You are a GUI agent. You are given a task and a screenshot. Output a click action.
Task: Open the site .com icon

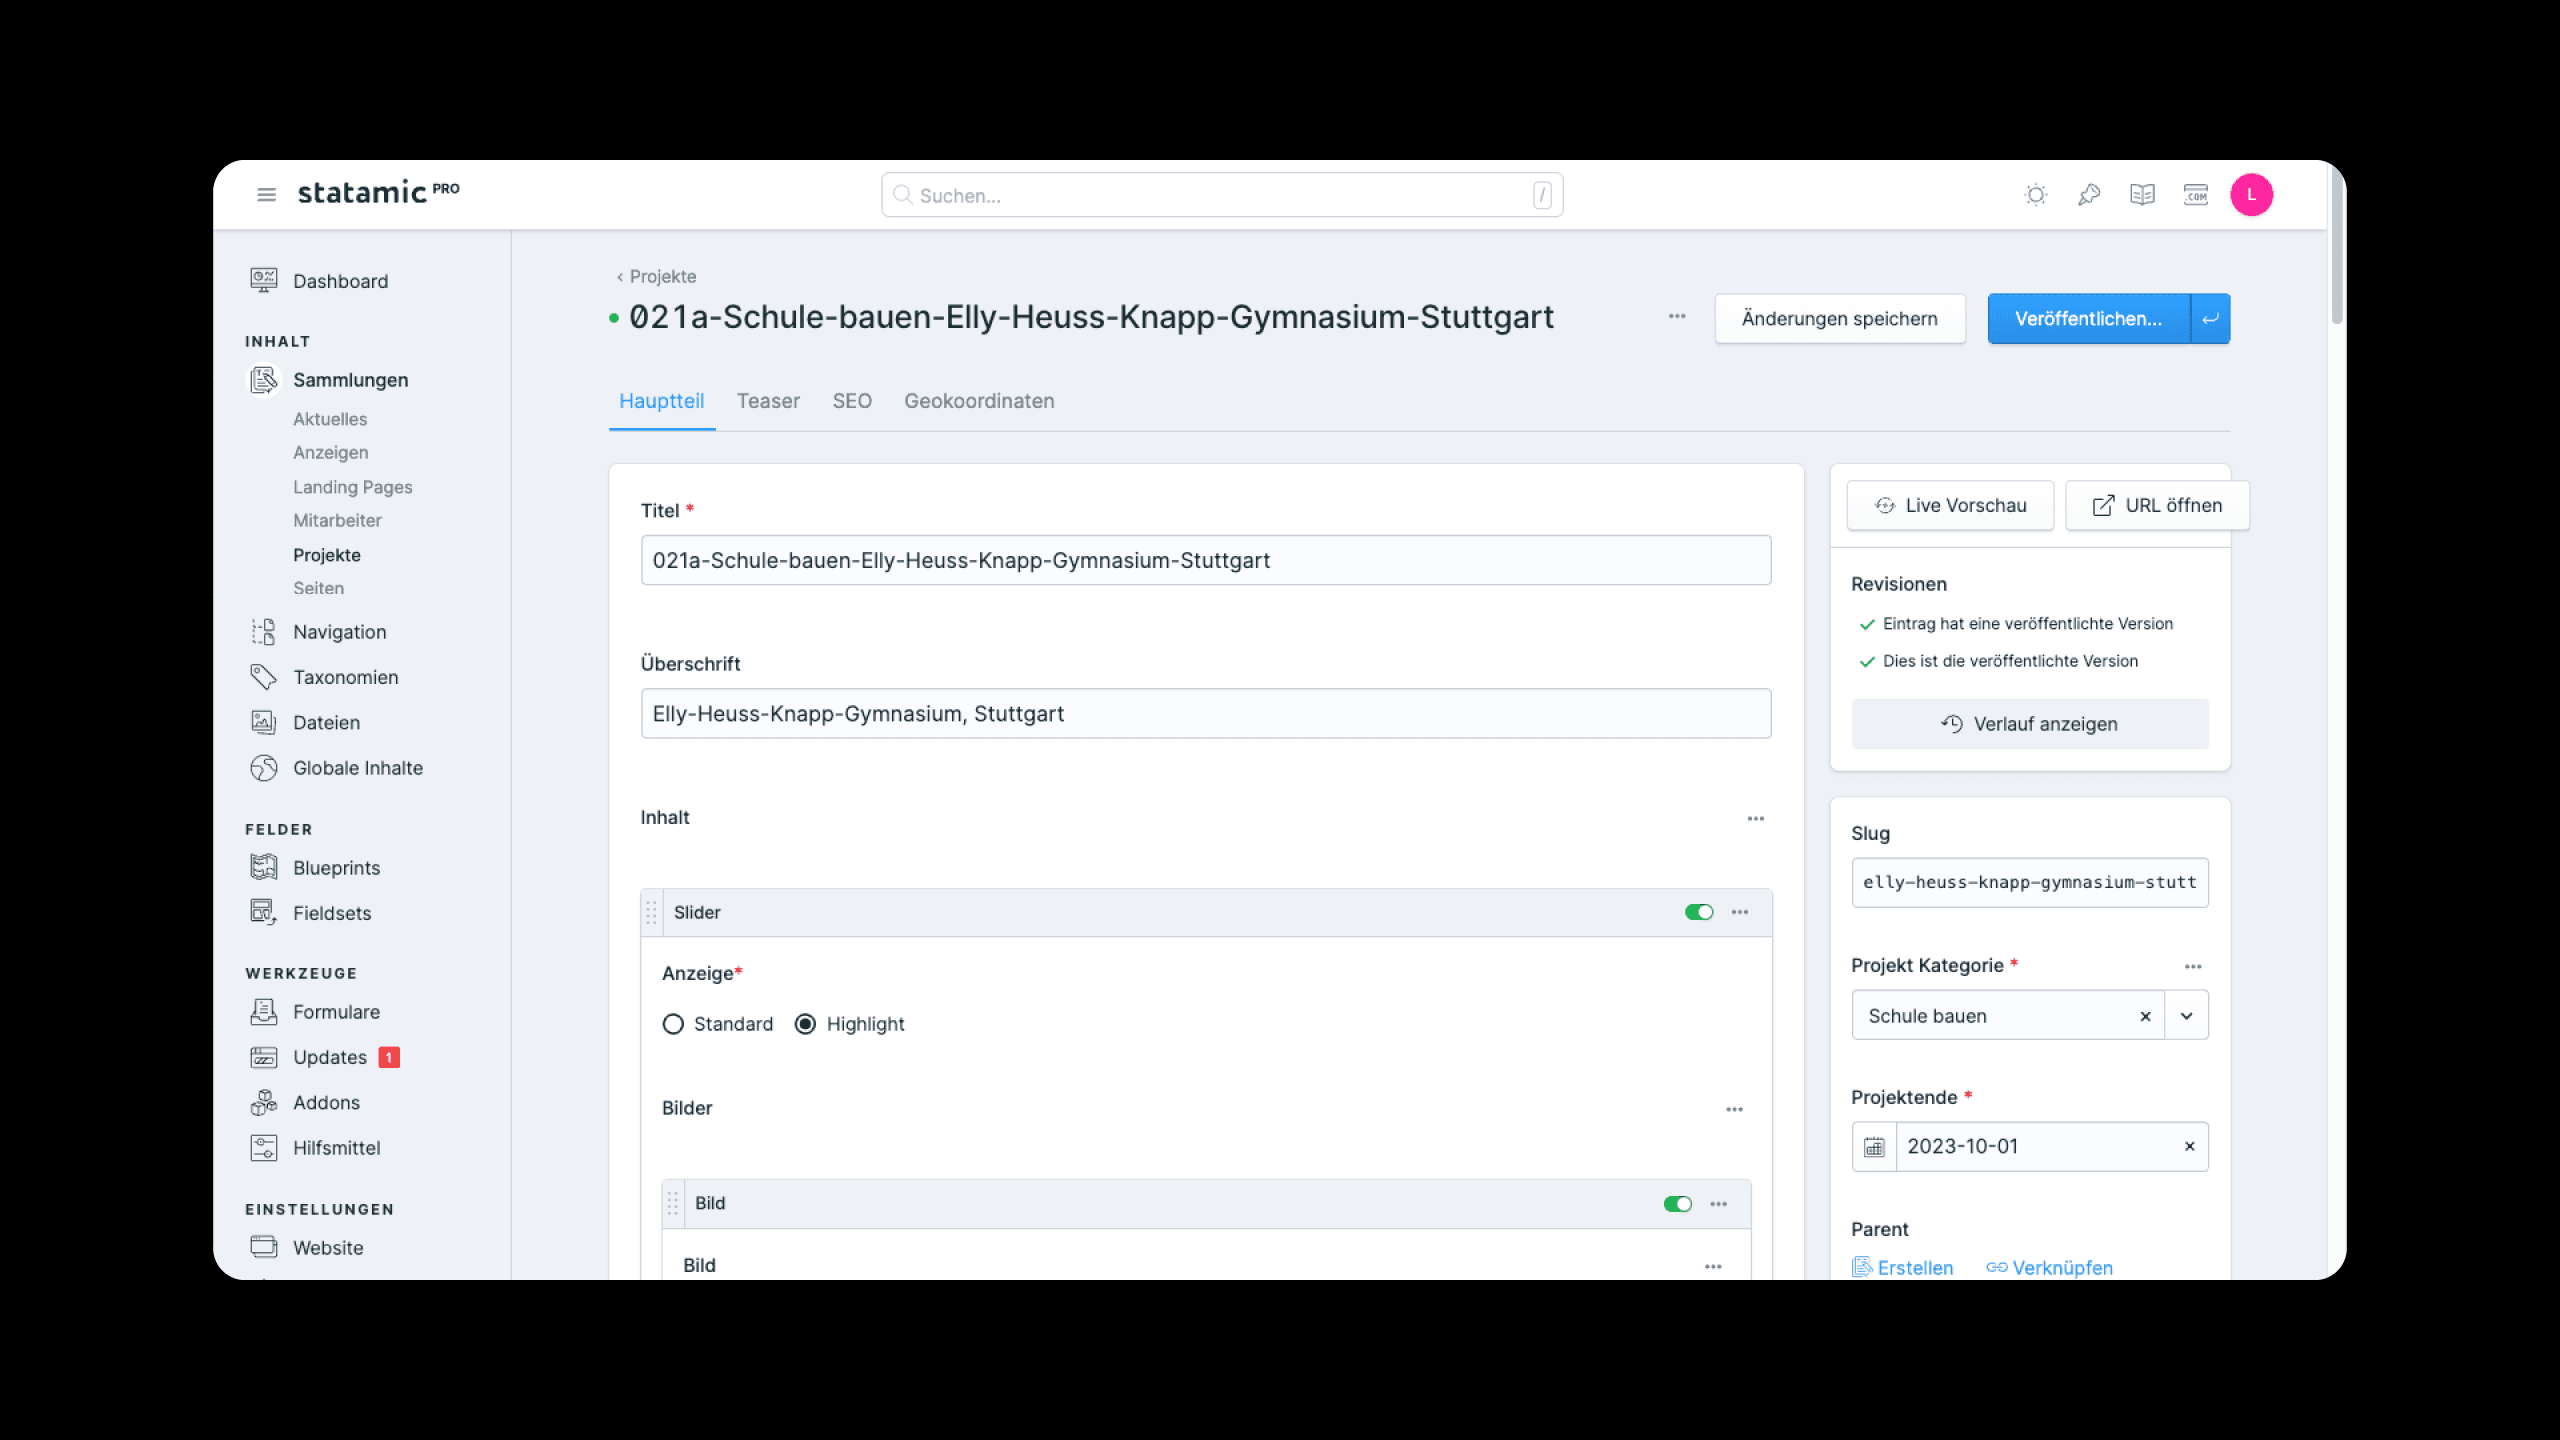pos(2196,195)
